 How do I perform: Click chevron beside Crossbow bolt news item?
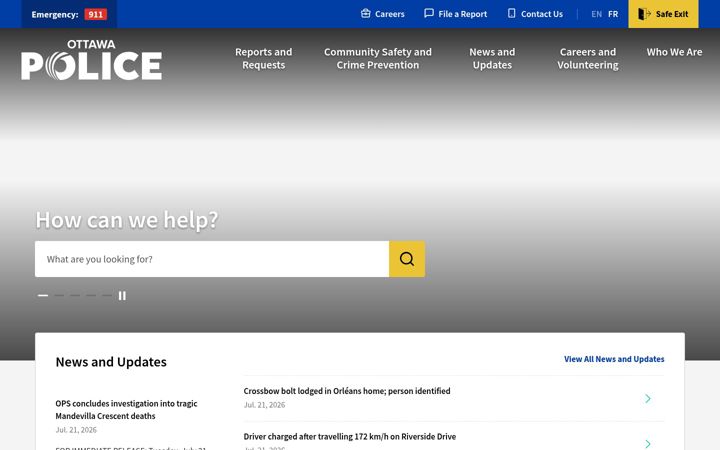coord(647,399)
